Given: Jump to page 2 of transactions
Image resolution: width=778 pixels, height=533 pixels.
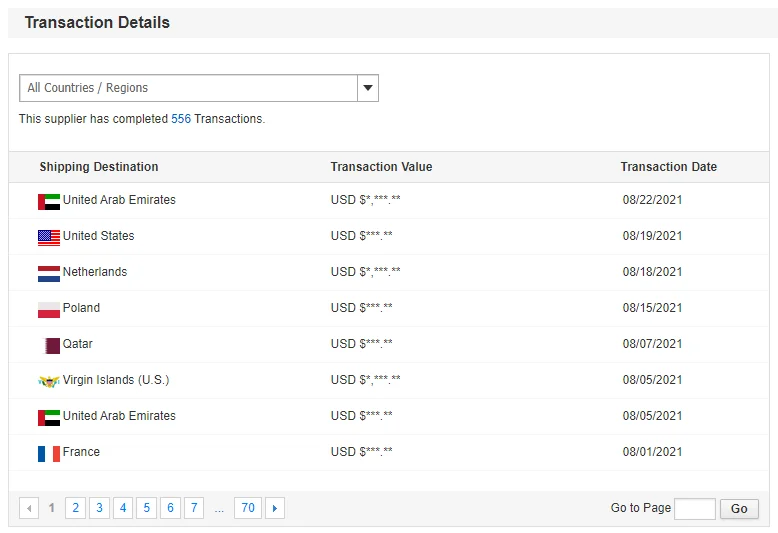Looking at the screenshot, I should (x=75, y=508).
